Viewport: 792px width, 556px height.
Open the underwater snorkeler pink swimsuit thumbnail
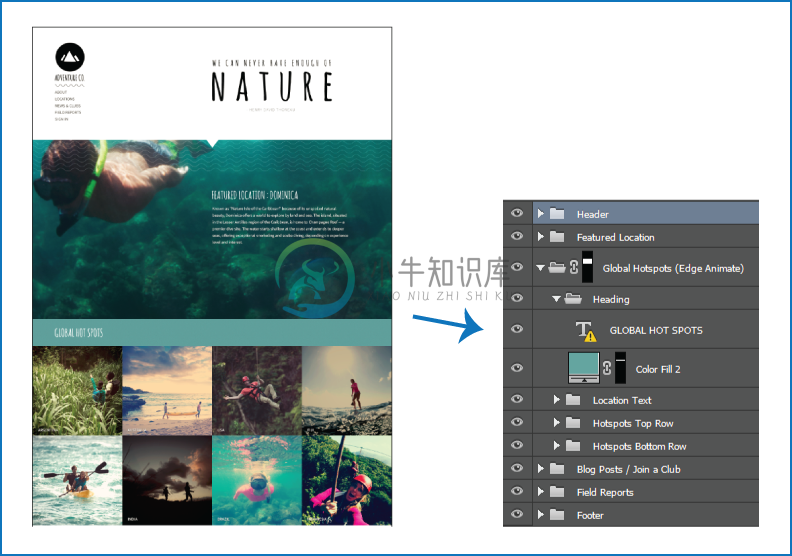click(x=257, y=480)
